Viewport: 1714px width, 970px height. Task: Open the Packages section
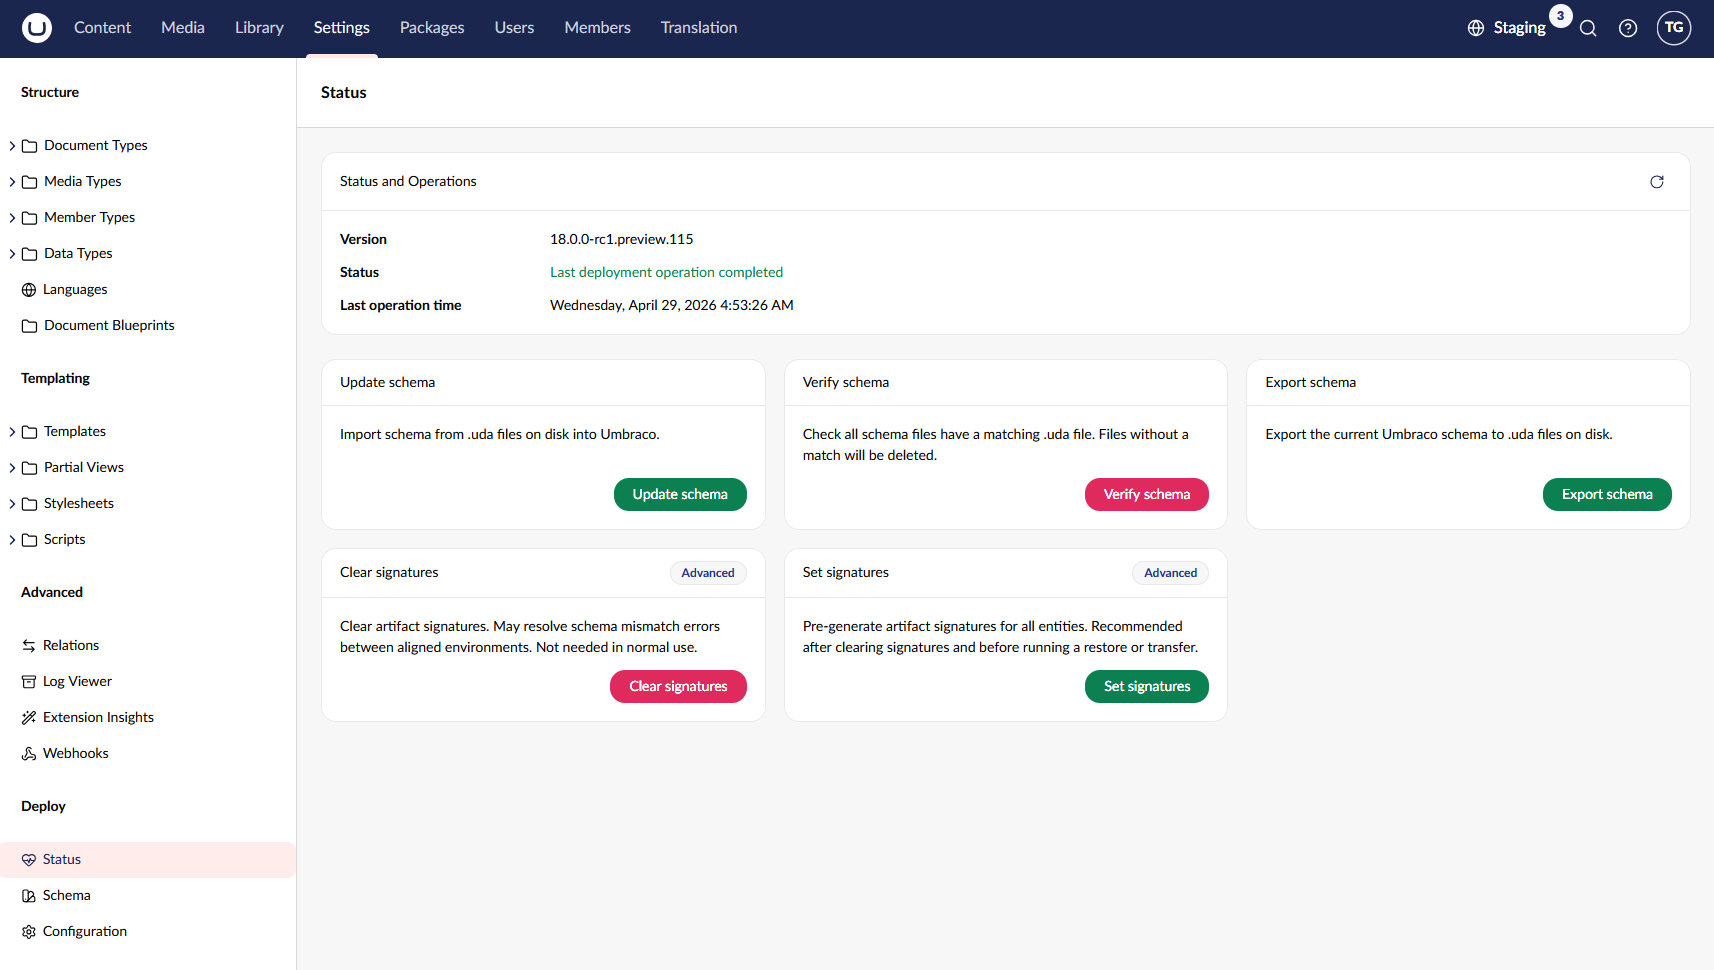[432, 28]
